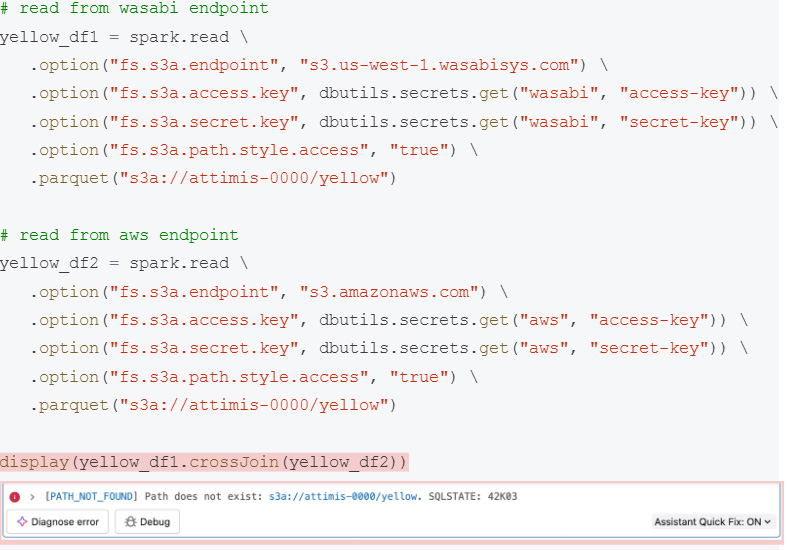Viewport: 788px width, 550px height.
Task: Click the first .parquet path line under yellow_df1
Action: pyautogui.click(x=213, y=178)
